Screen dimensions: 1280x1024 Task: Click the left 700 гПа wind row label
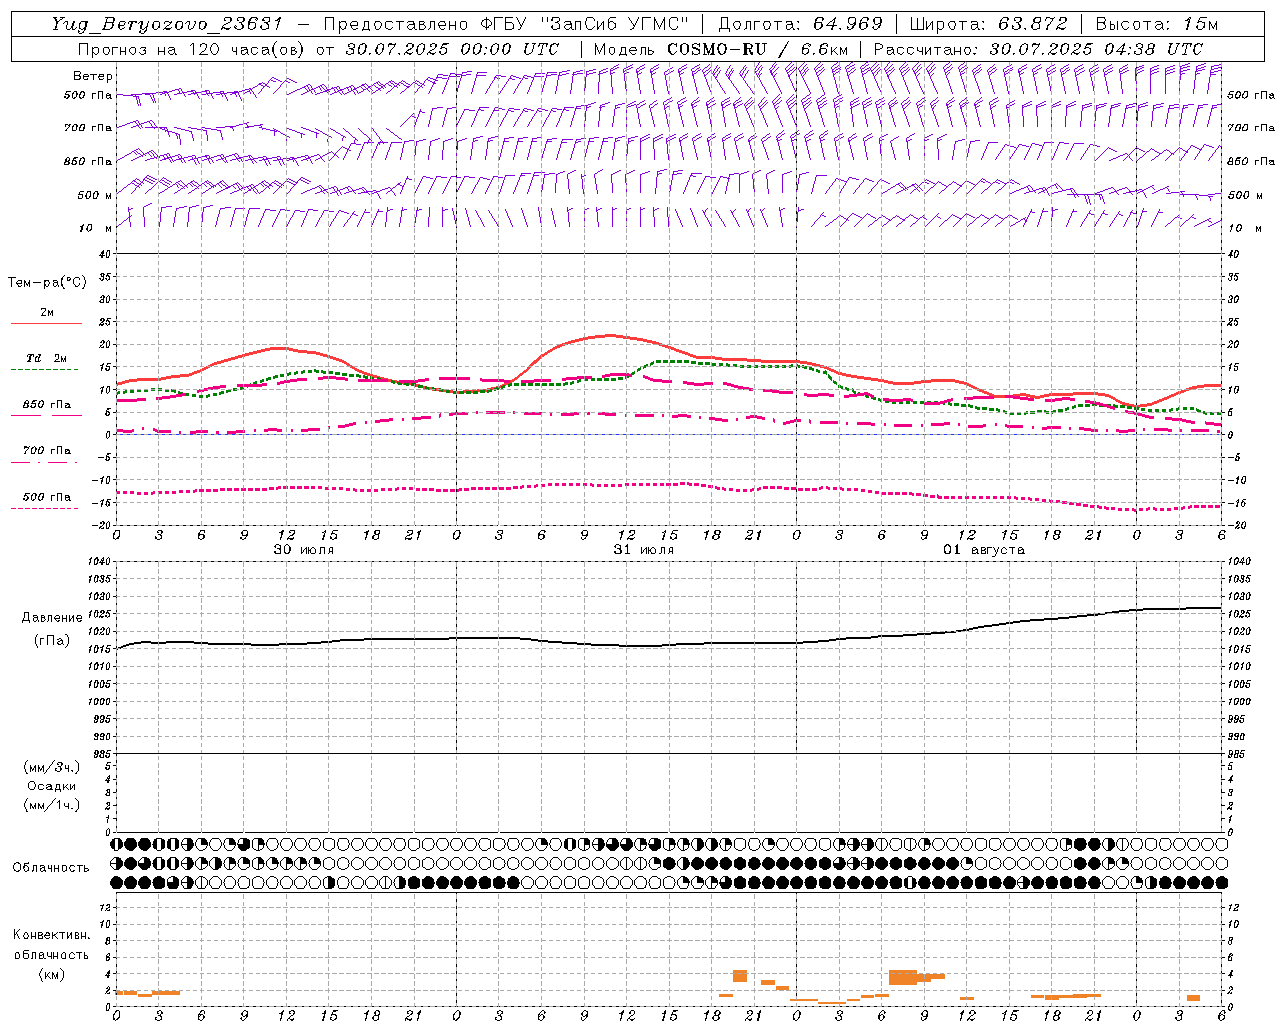click(x=88, y=128)
